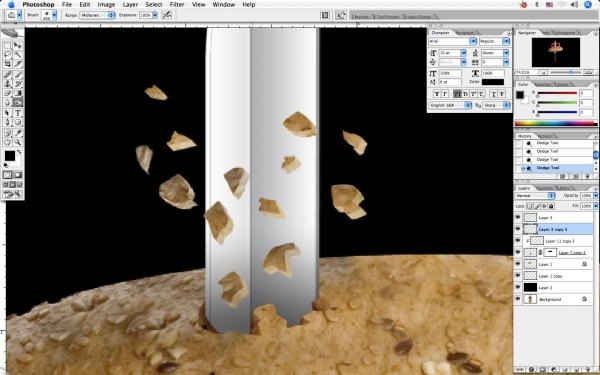
Task: Select the Magic Wand tool
Action: tap(18, 55)
